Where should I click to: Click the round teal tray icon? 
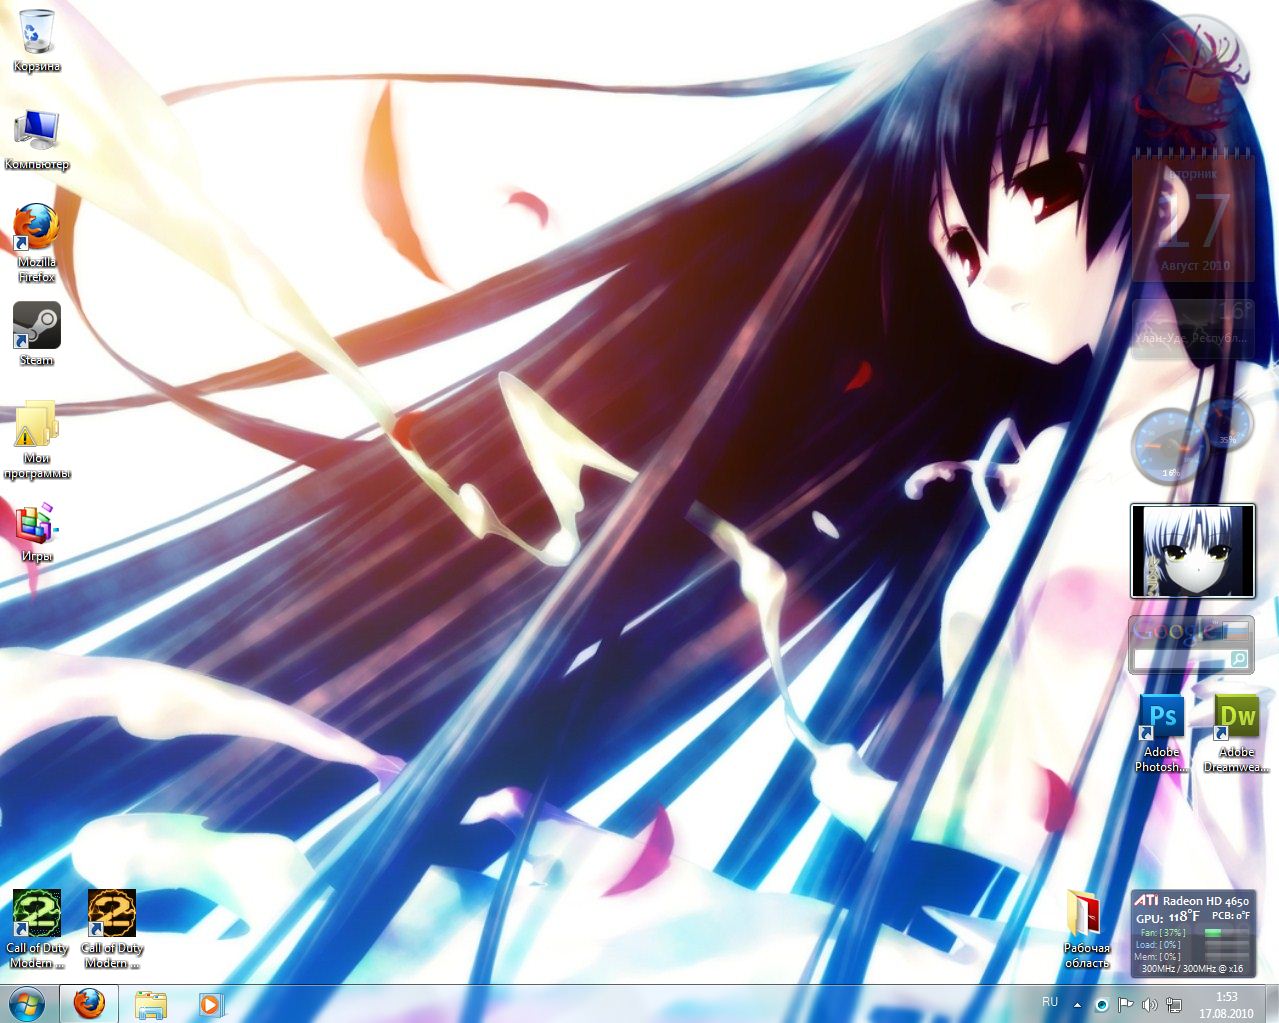pos(1101,1004)
